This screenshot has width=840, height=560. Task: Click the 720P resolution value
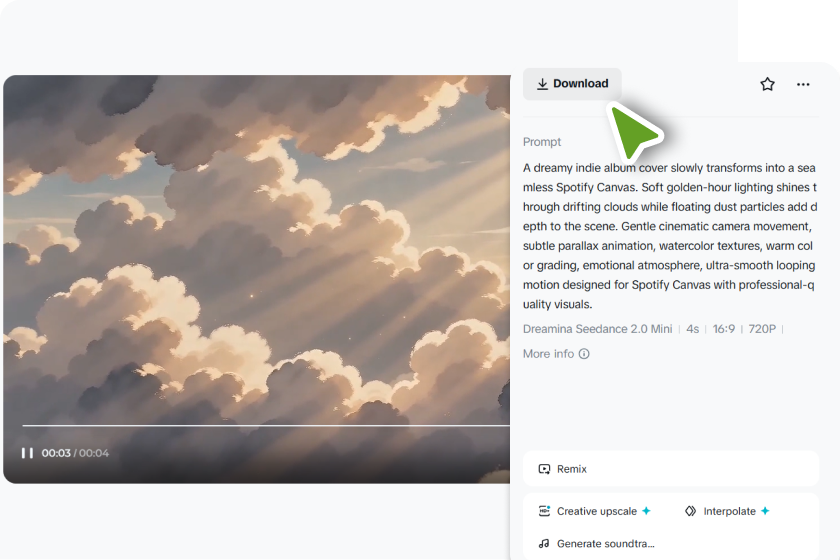click(762, 329)
